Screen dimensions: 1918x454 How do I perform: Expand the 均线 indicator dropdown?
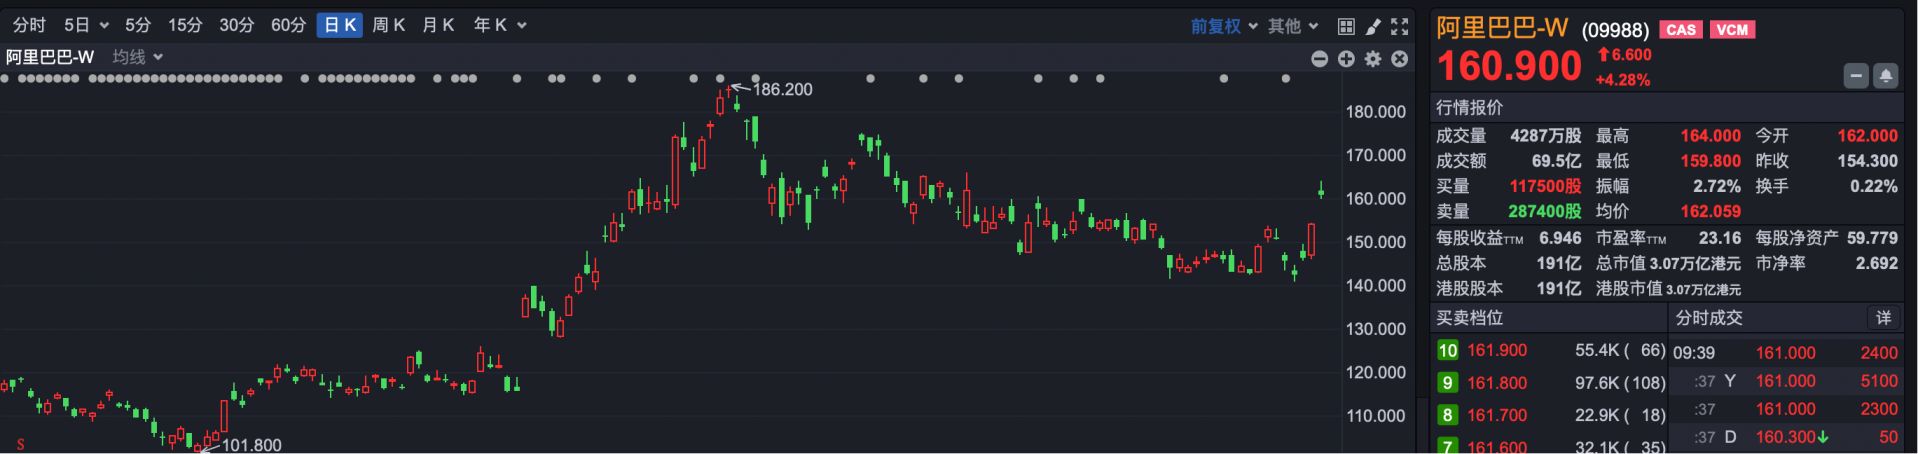[137, 57]
